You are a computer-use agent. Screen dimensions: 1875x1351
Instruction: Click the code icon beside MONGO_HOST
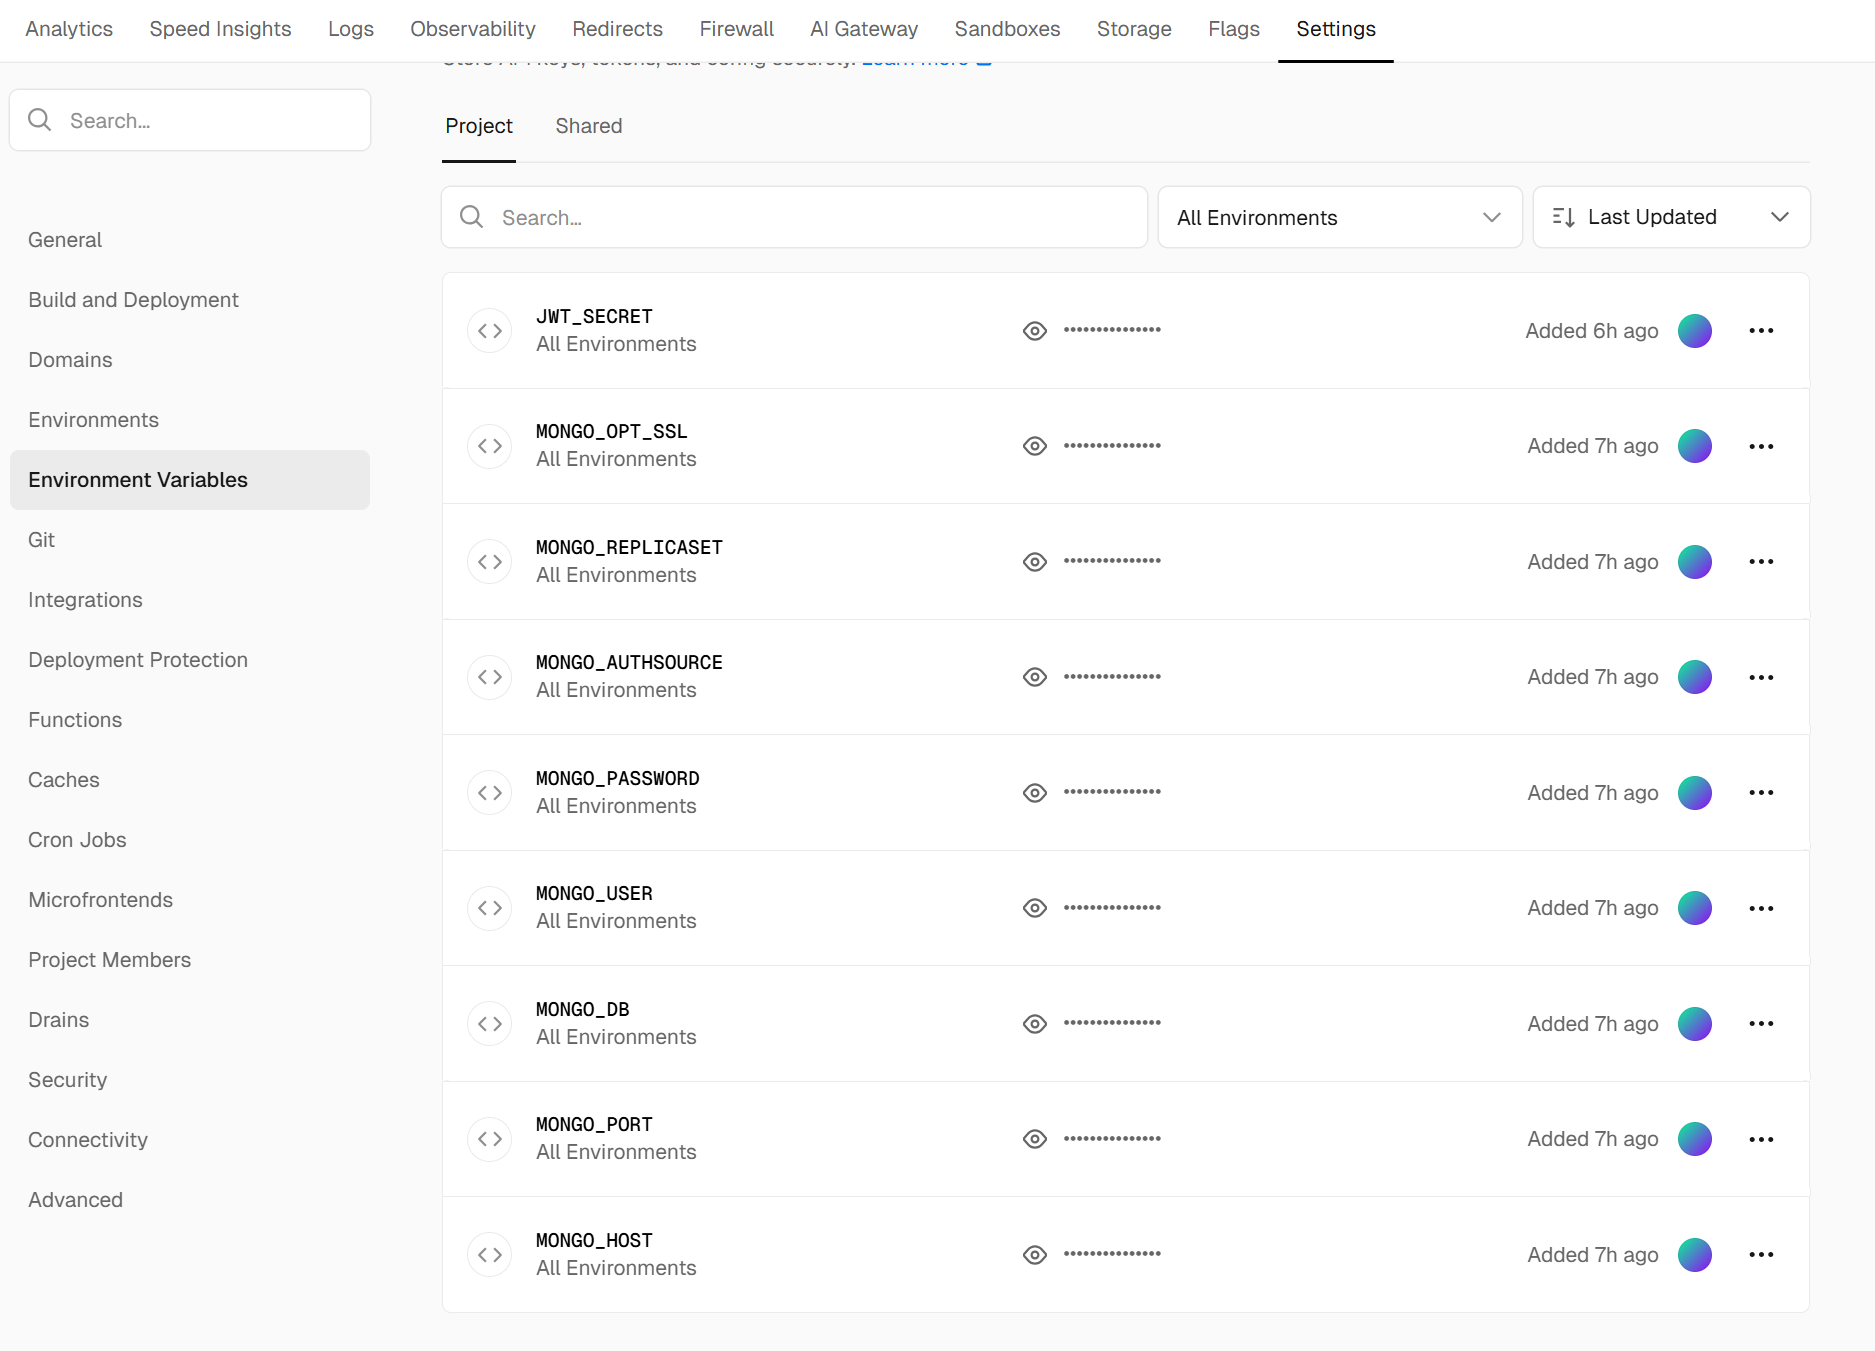point(490,1255)
